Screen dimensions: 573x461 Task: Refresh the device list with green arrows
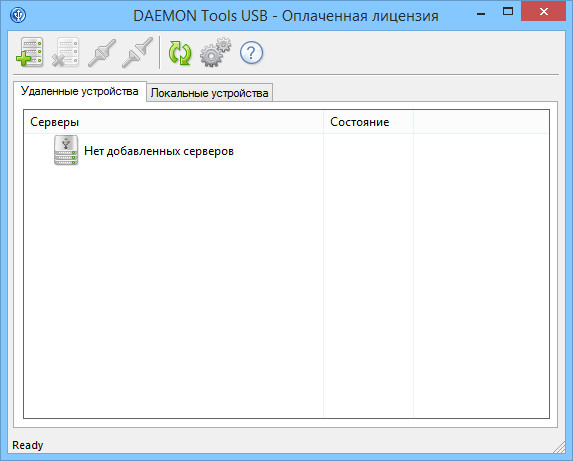[x=180, y=53]
